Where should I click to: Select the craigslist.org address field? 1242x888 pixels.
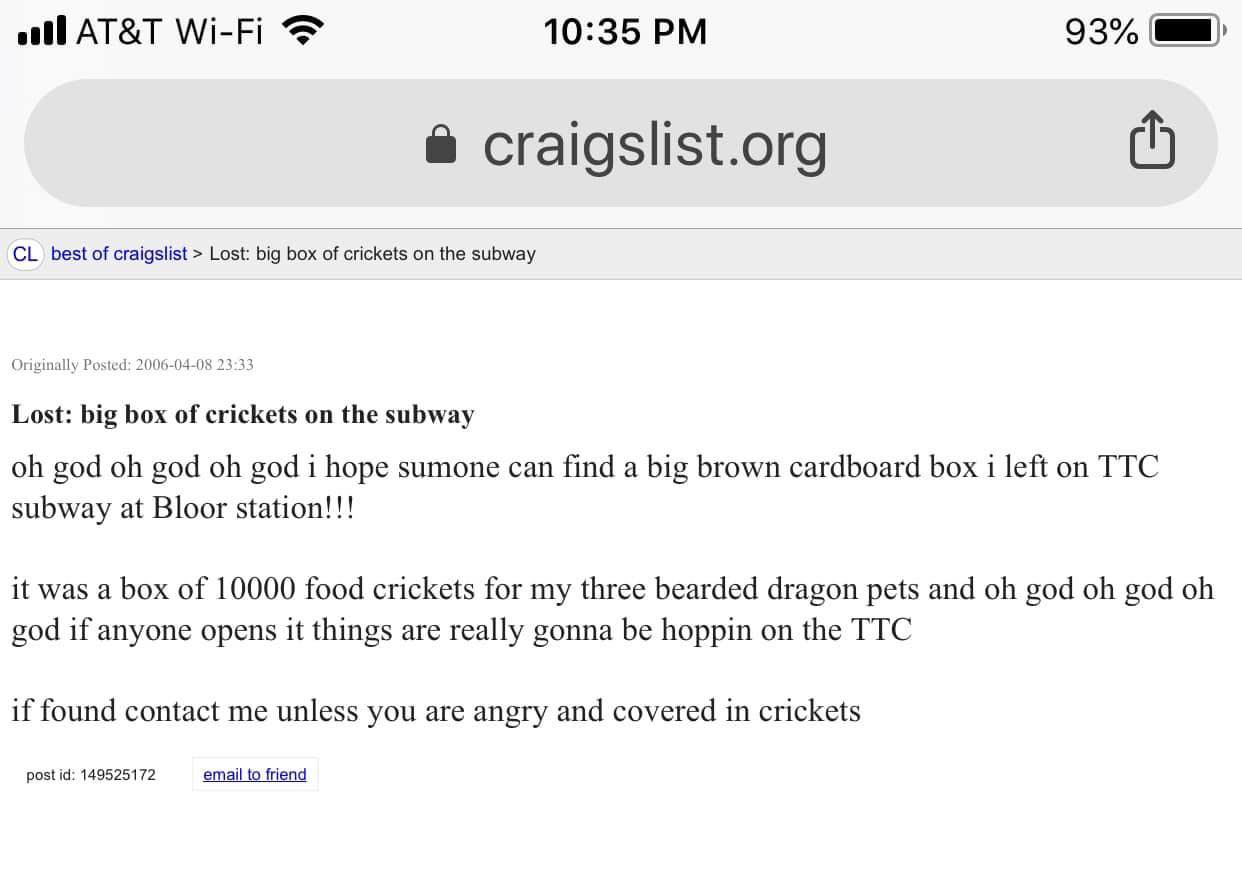click(x=620, y=143)
